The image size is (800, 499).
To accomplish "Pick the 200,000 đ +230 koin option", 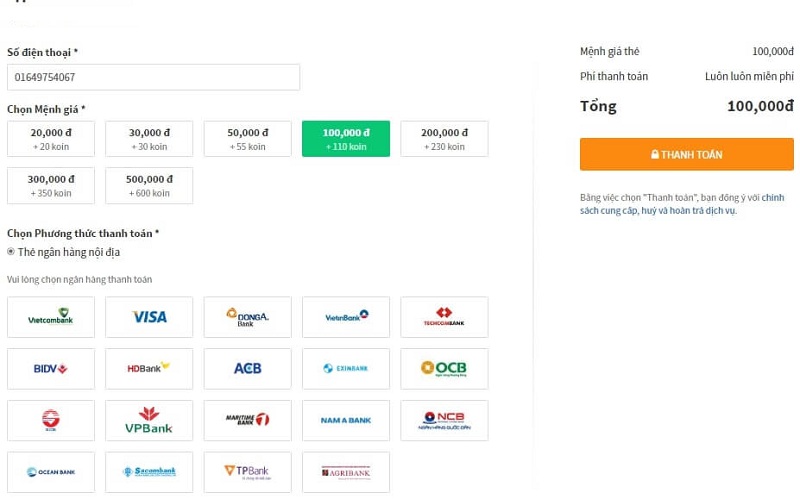I will tap(444, 139).
